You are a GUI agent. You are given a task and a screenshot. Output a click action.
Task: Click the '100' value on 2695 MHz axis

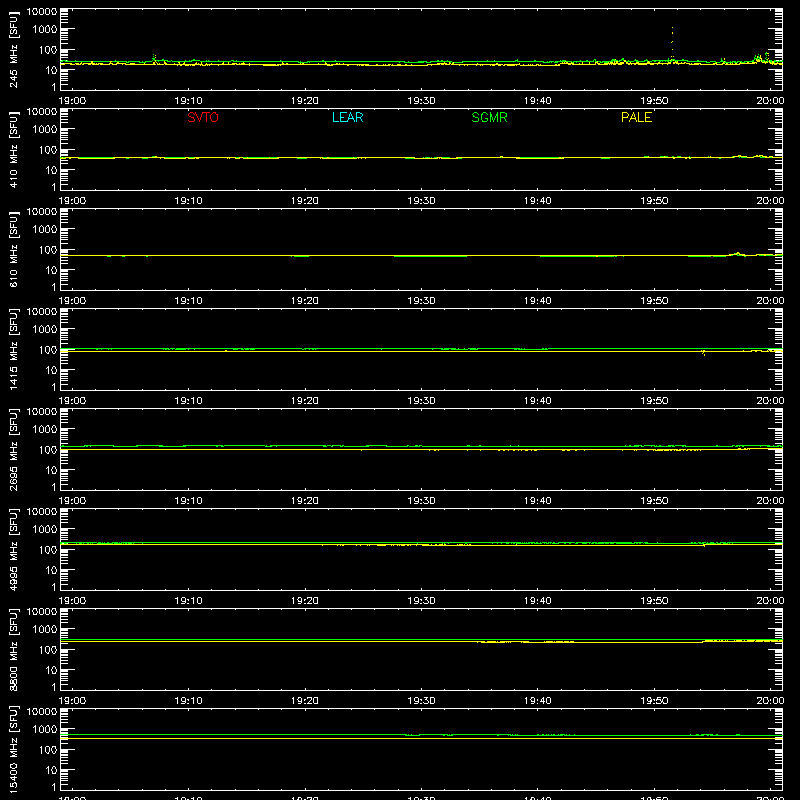tap(48, 450)
